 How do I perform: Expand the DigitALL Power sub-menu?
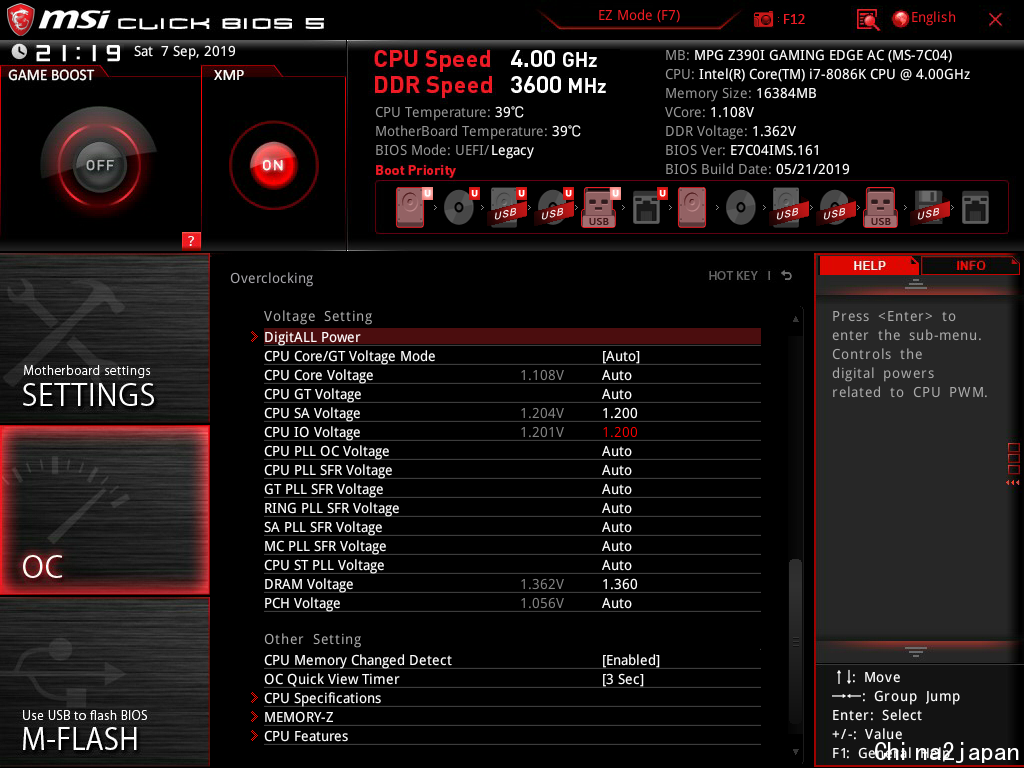click(x=512, y=337)
